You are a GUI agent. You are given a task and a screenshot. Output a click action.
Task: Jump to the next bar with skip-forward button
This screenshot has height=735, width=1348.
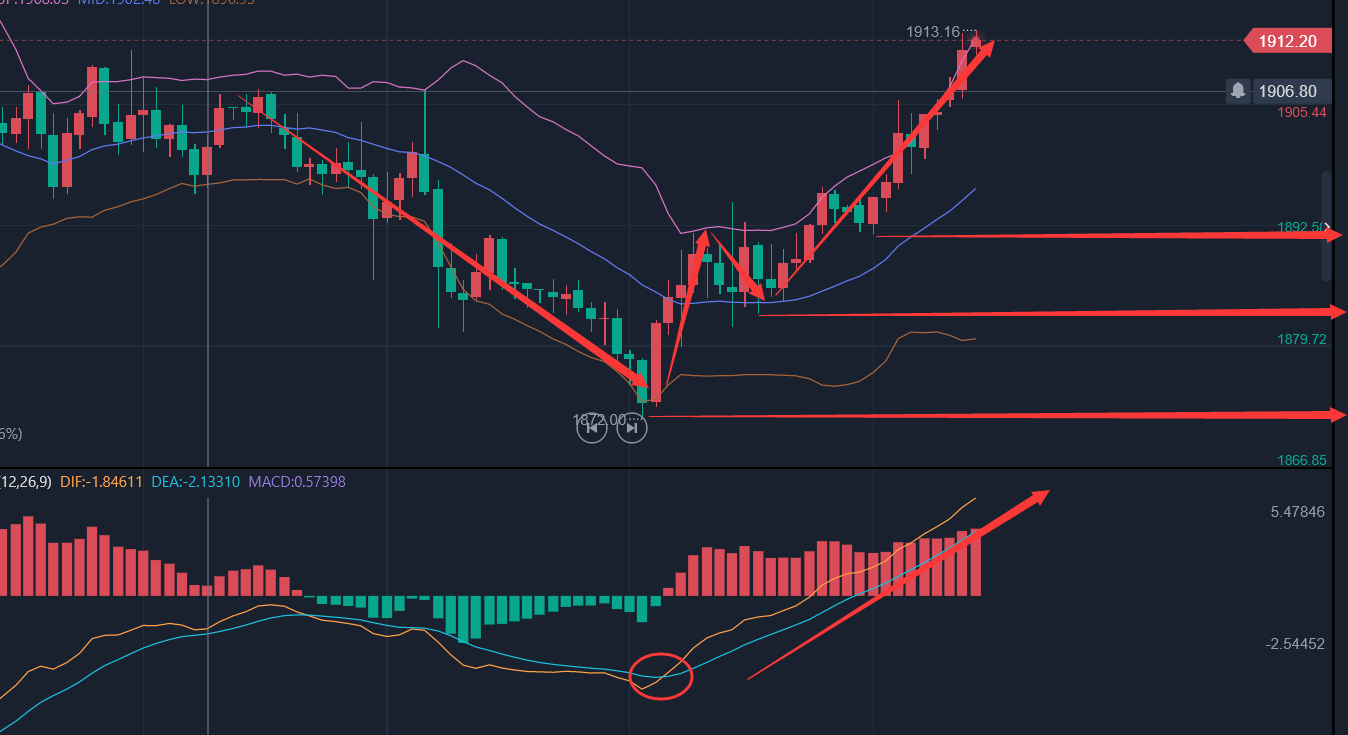point(633,427)
